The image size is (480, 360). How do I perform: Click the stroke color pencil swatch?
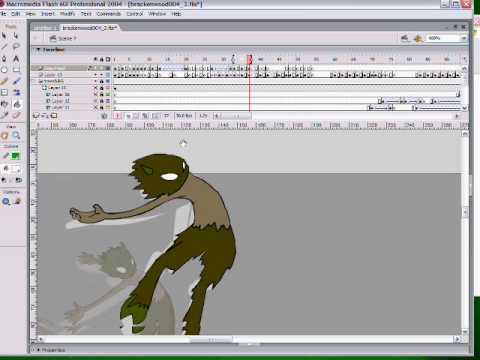tap(5, 156)
